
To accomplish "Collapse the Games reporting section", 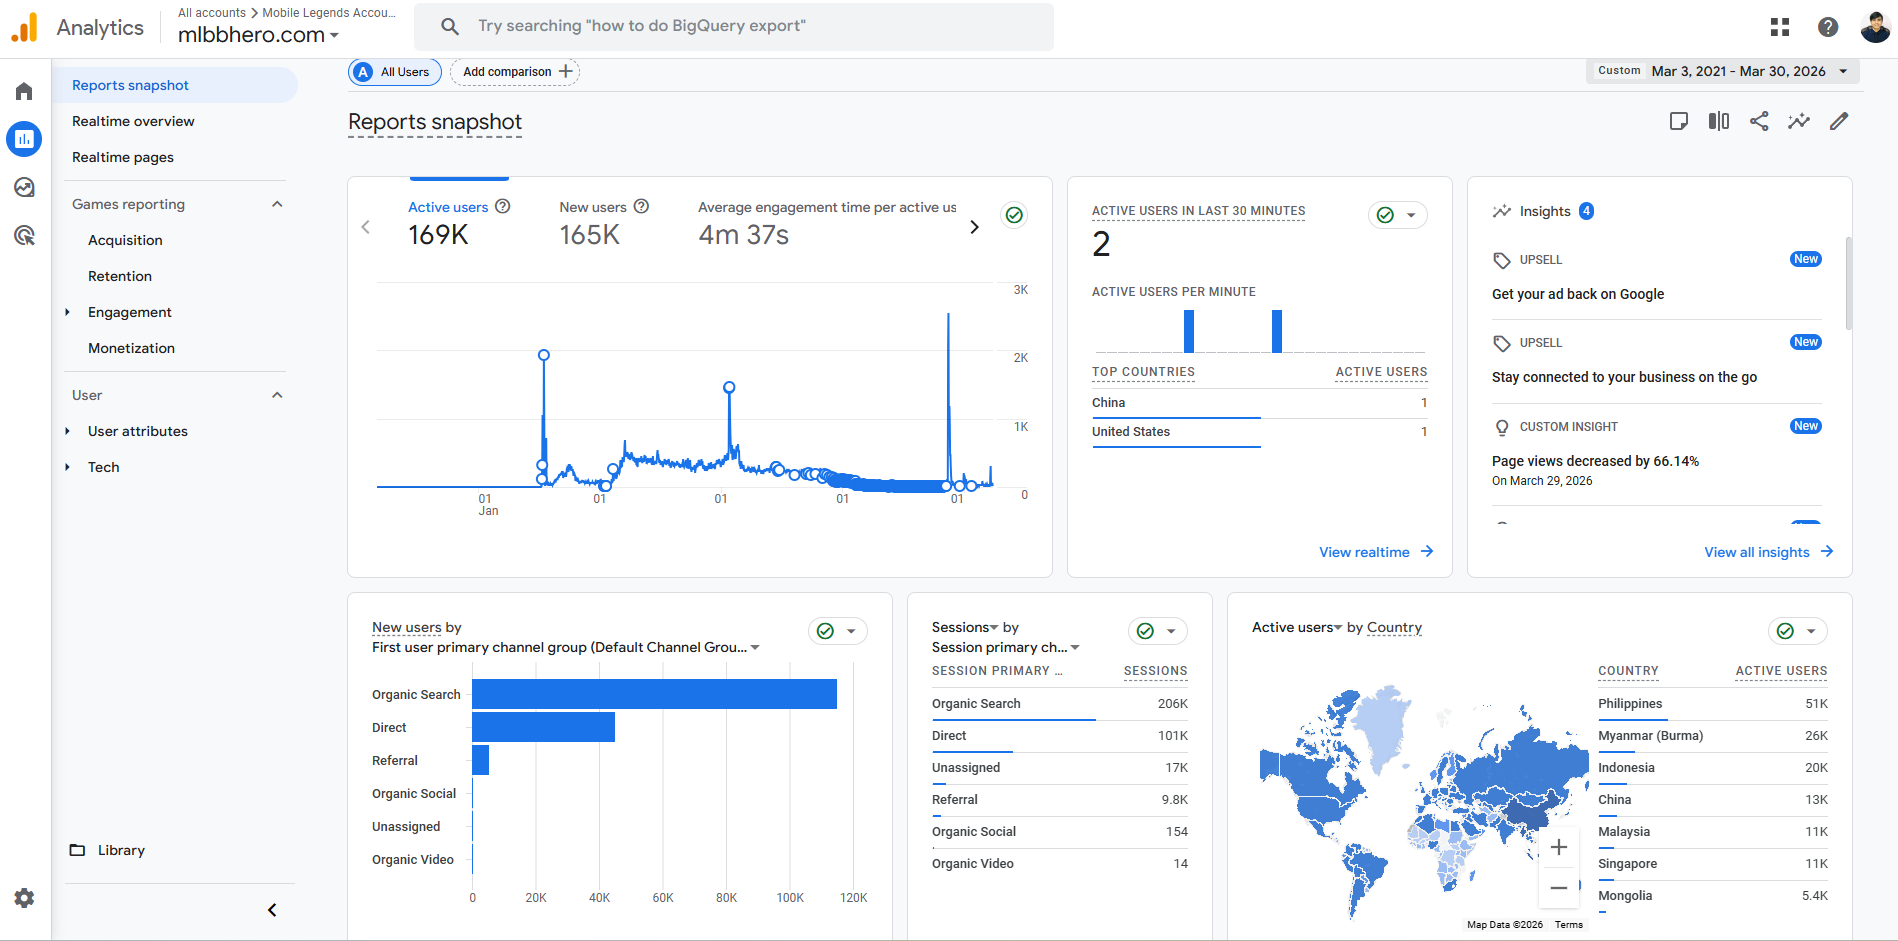I will click(x=277, y=204).
